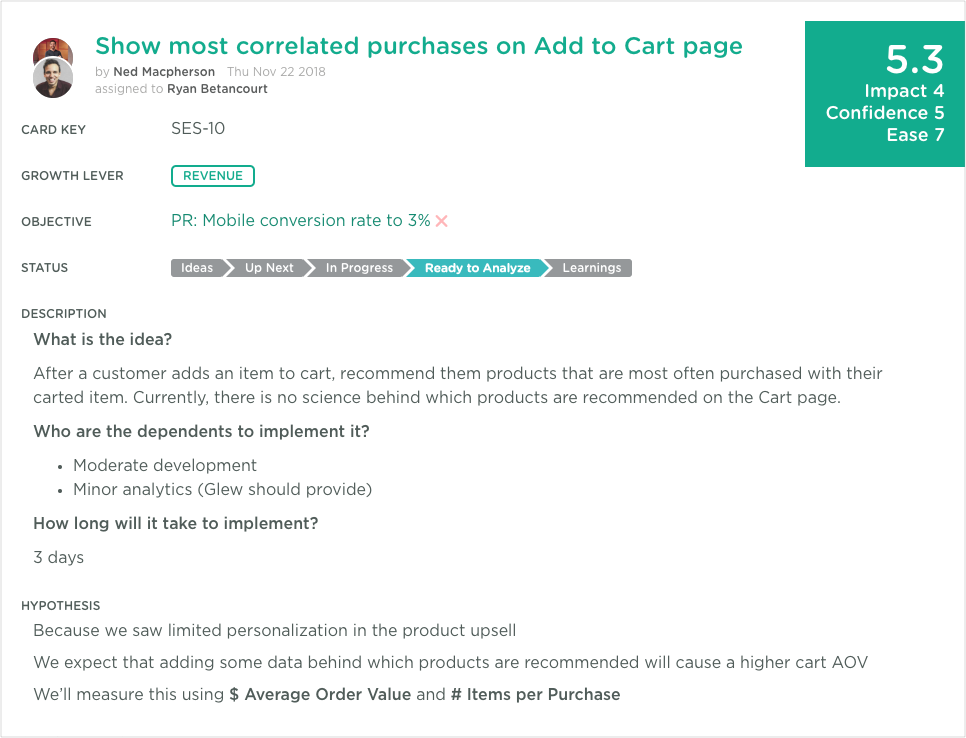Select the Ready to Analyze status
This screenshot has width=966, height=738.
coord(477,268)
